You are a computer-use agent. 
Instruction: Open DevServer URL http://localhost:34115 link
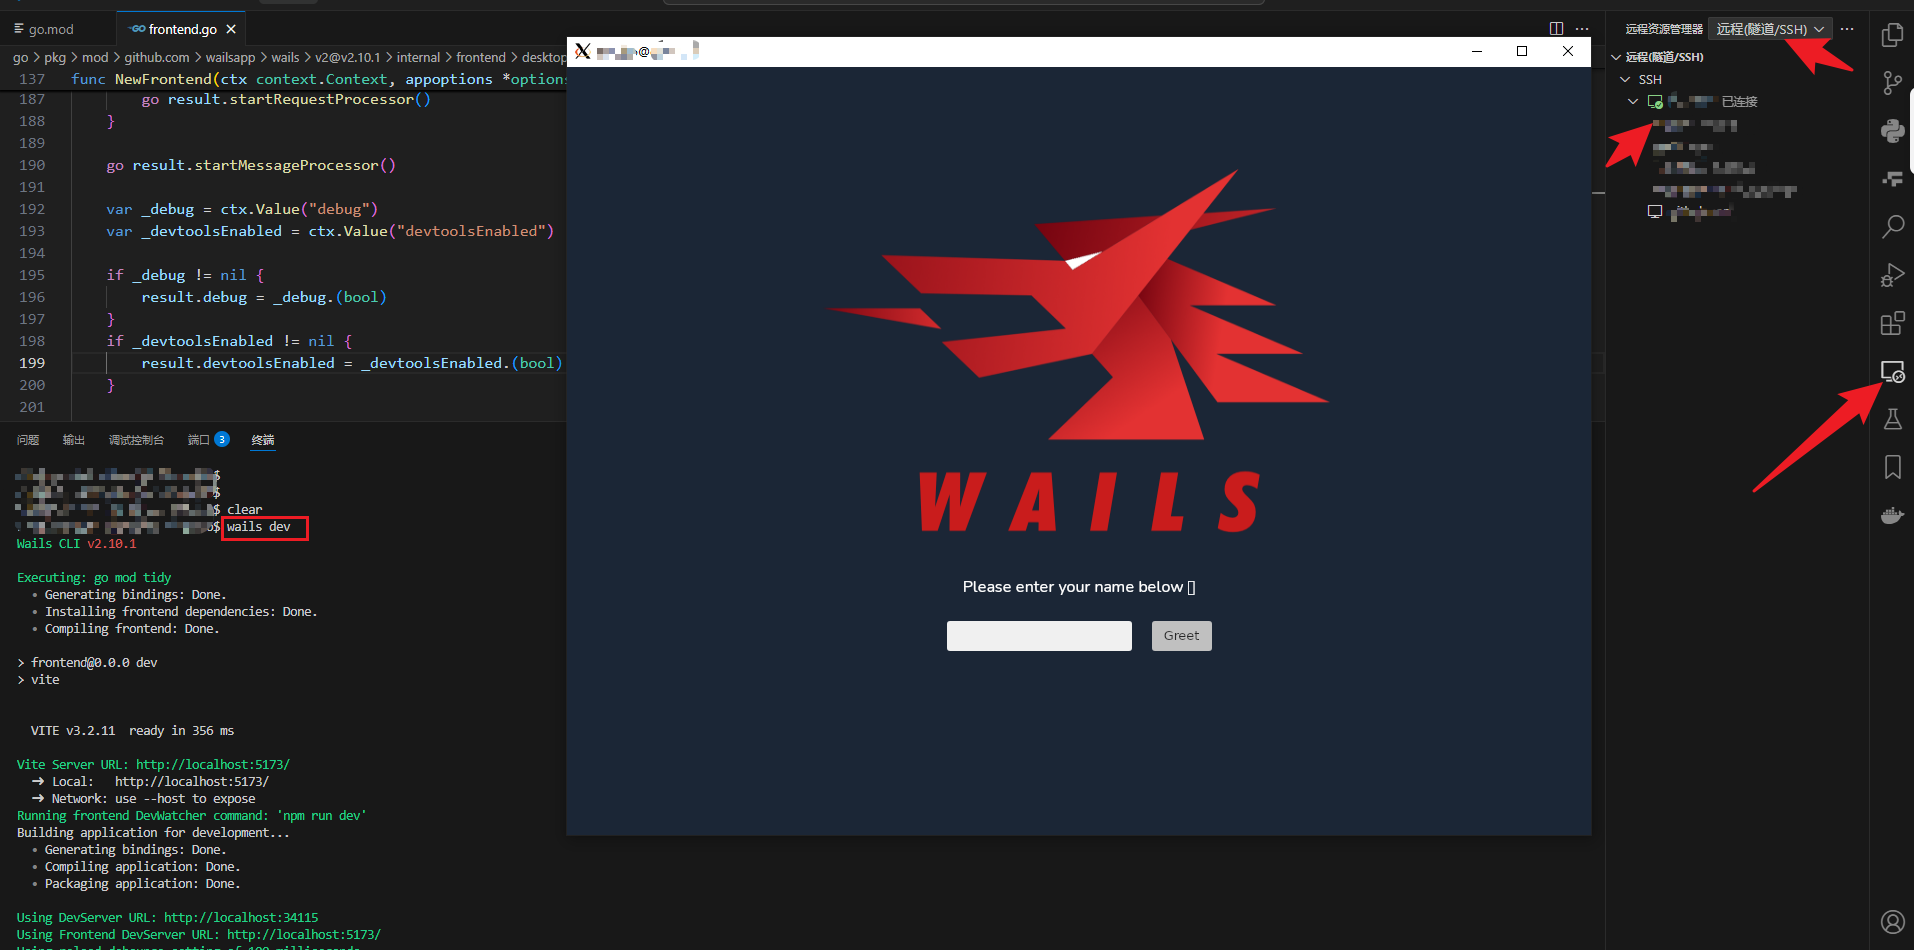[241, 918]
